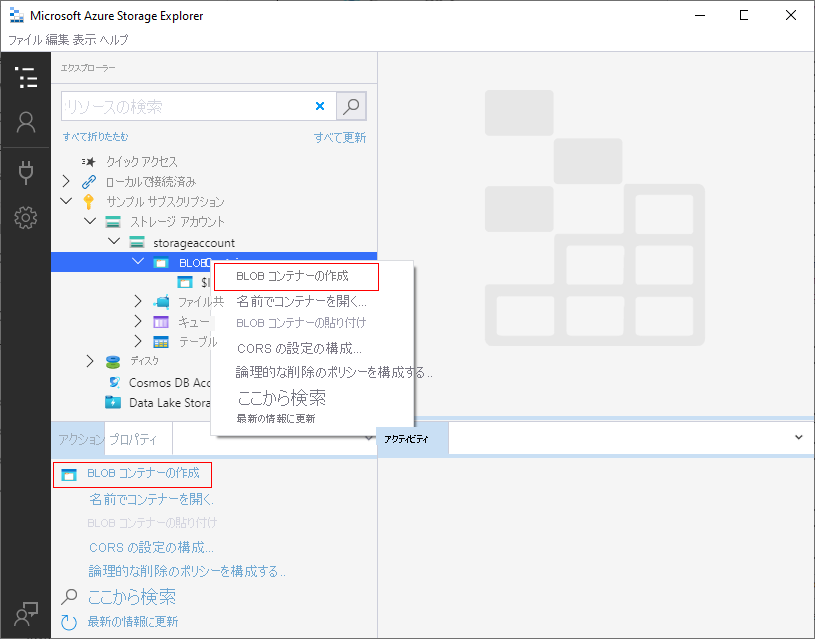Viewport: 815px width, 639px height.
Task: Click the サンプル サブスクリプション key icon
Action: (x=89, y=202)
